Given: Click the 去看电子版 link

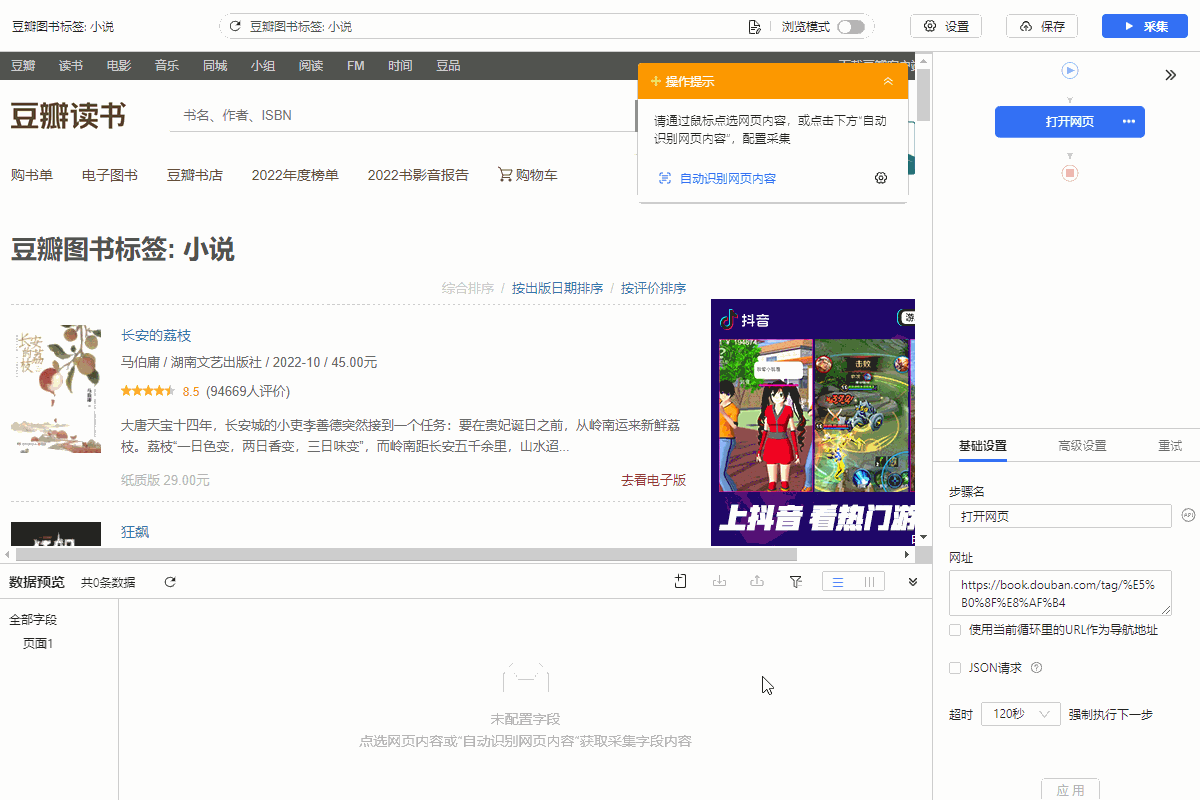Looking at the screenshot, I should [654, 480].
